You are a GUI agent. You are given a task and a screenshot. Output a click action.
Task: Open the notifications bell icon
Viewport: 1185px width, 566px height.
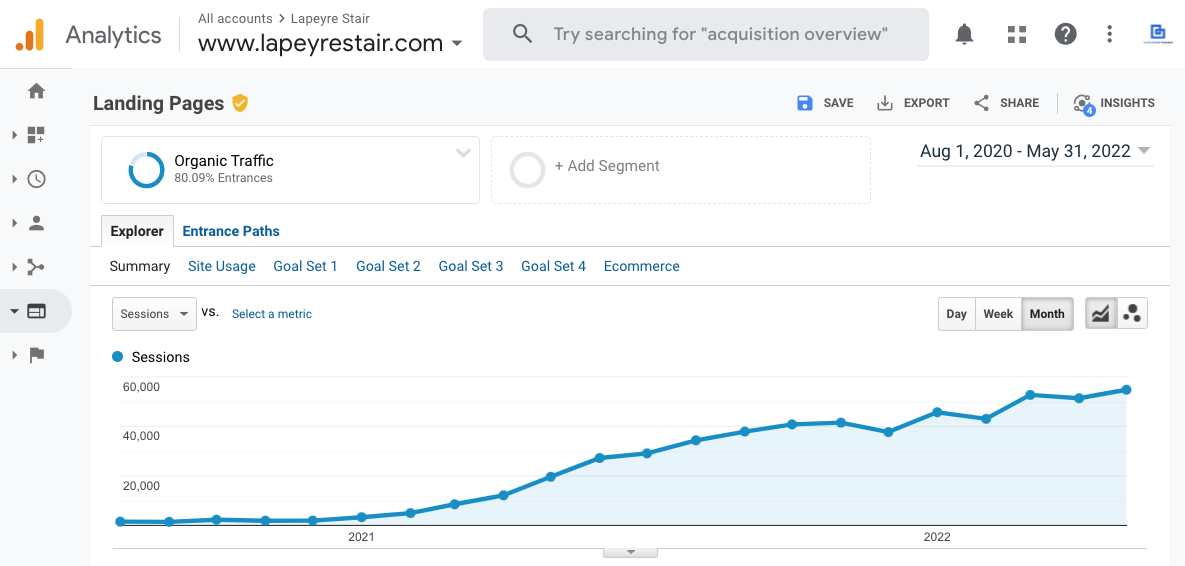pyautogui.click(x=964, y=35)
